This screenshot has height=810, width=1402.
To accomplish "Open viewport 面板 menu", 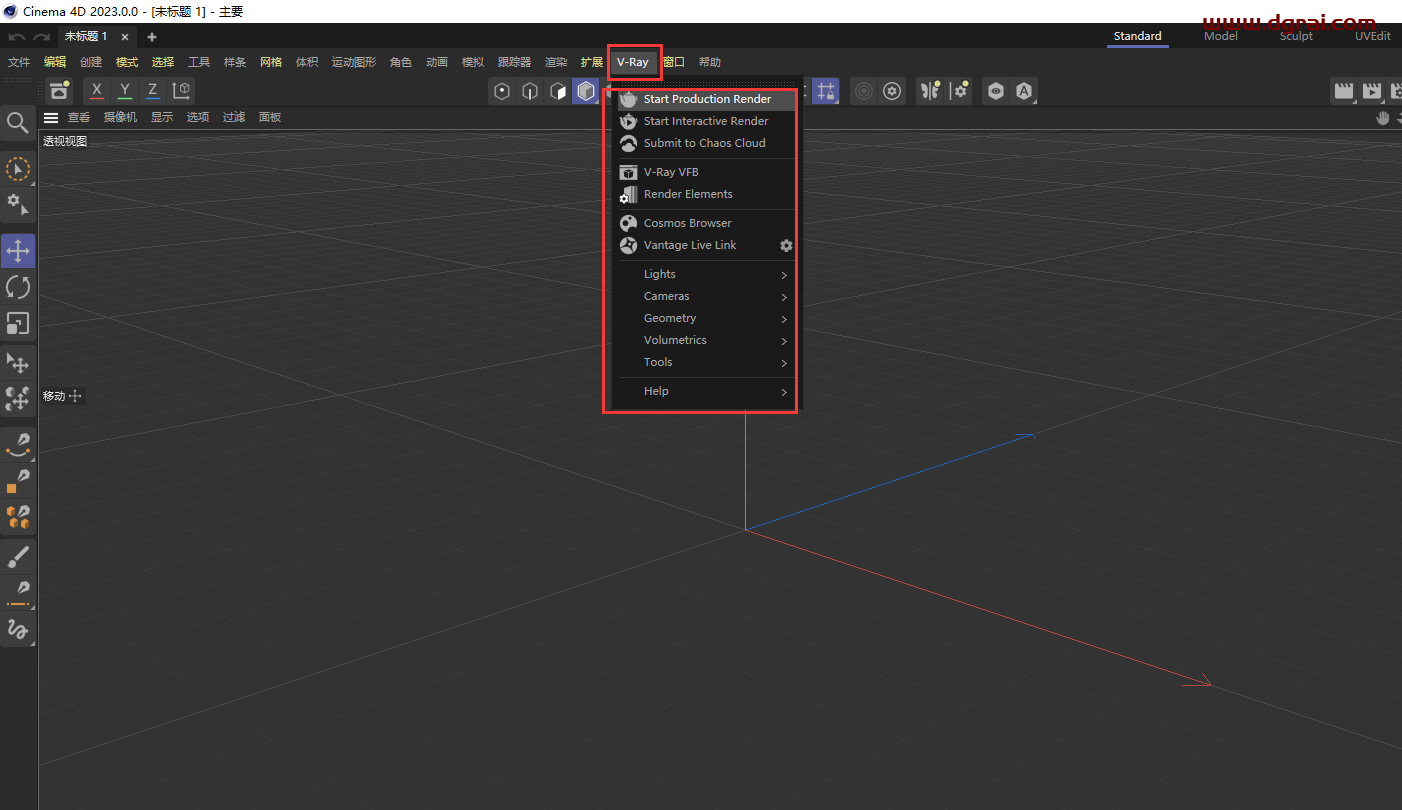I will pos(270,118).
